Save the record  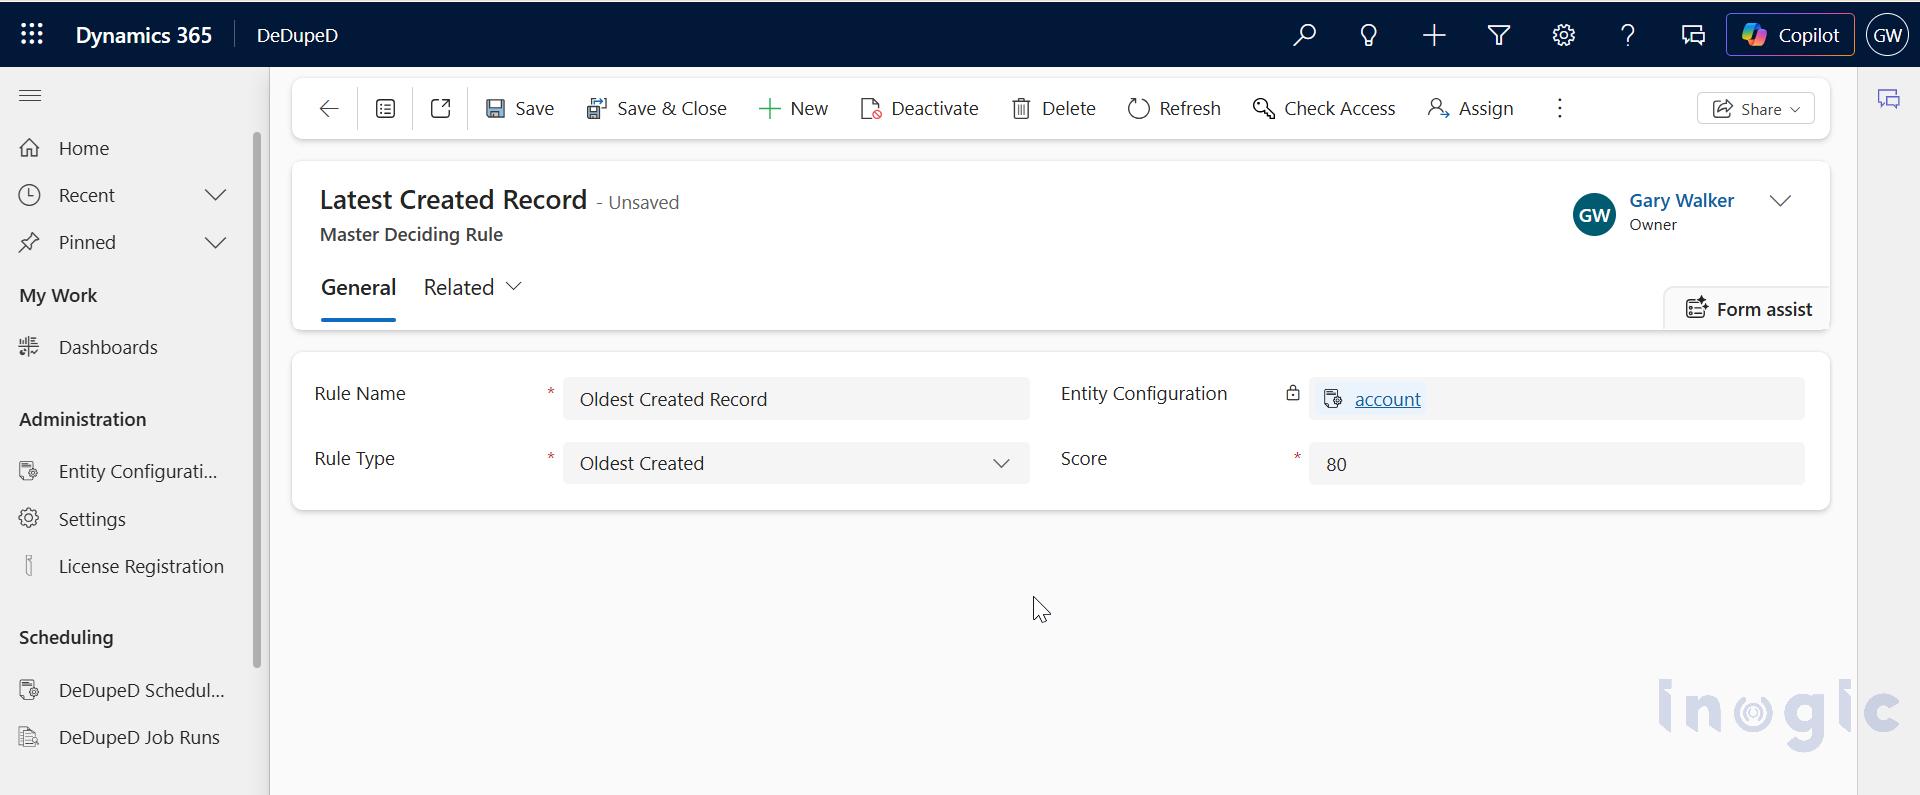coord(520,108)
